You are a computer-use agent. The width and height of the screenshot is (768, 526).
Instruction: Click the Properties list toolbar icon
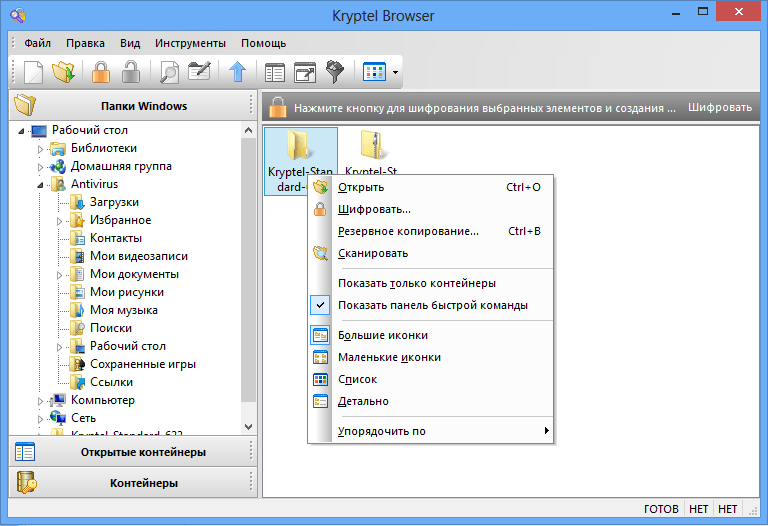[275, 73]
